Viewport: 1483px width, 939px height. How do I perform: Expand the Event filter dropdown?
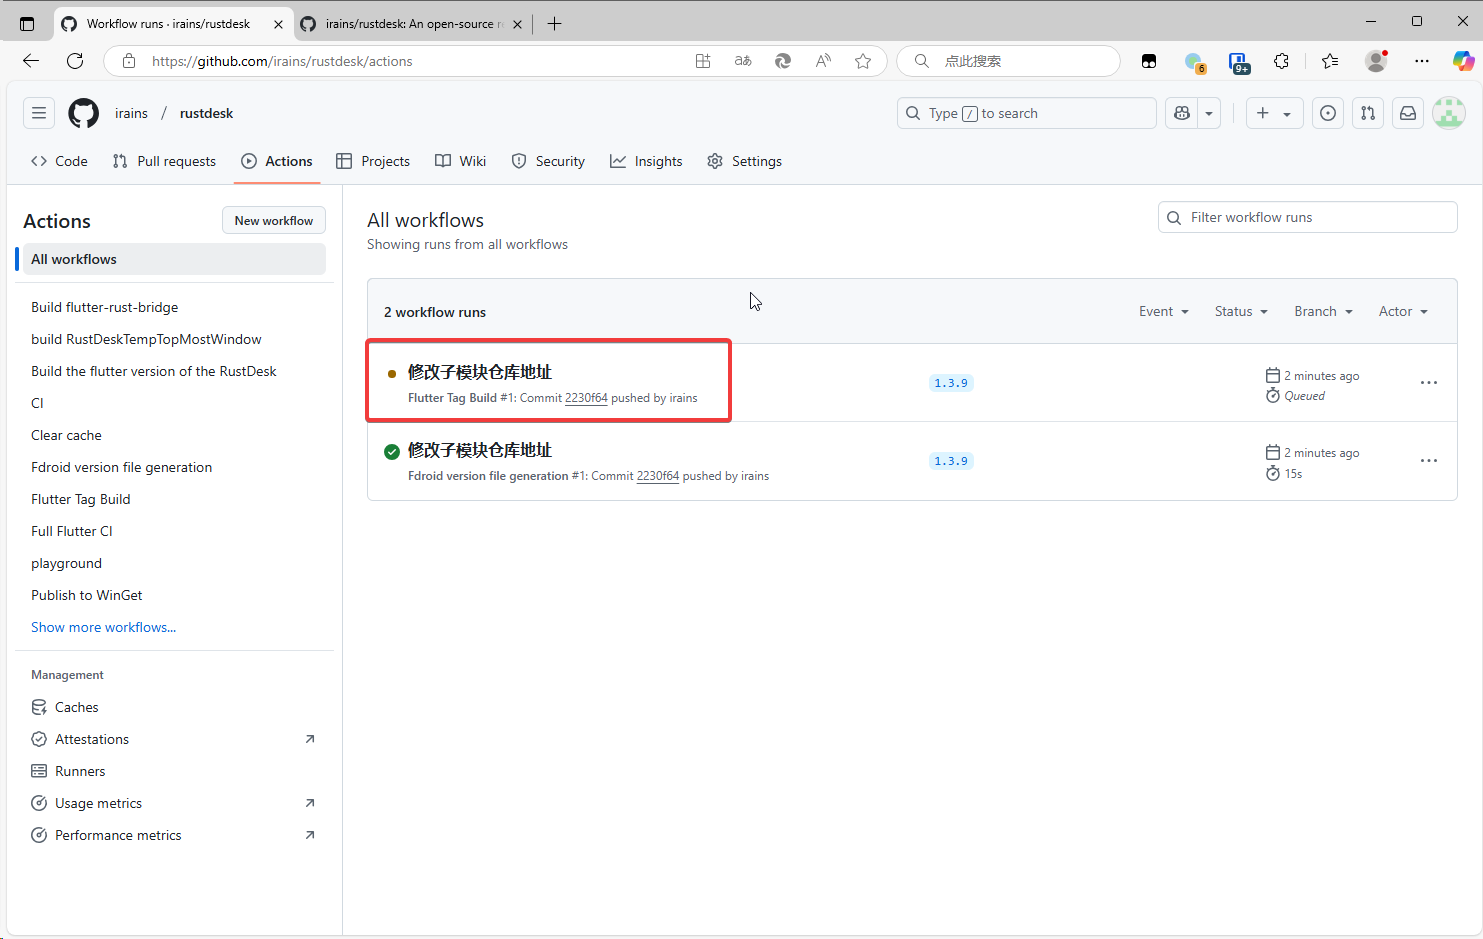click(x=1163, y=312)
